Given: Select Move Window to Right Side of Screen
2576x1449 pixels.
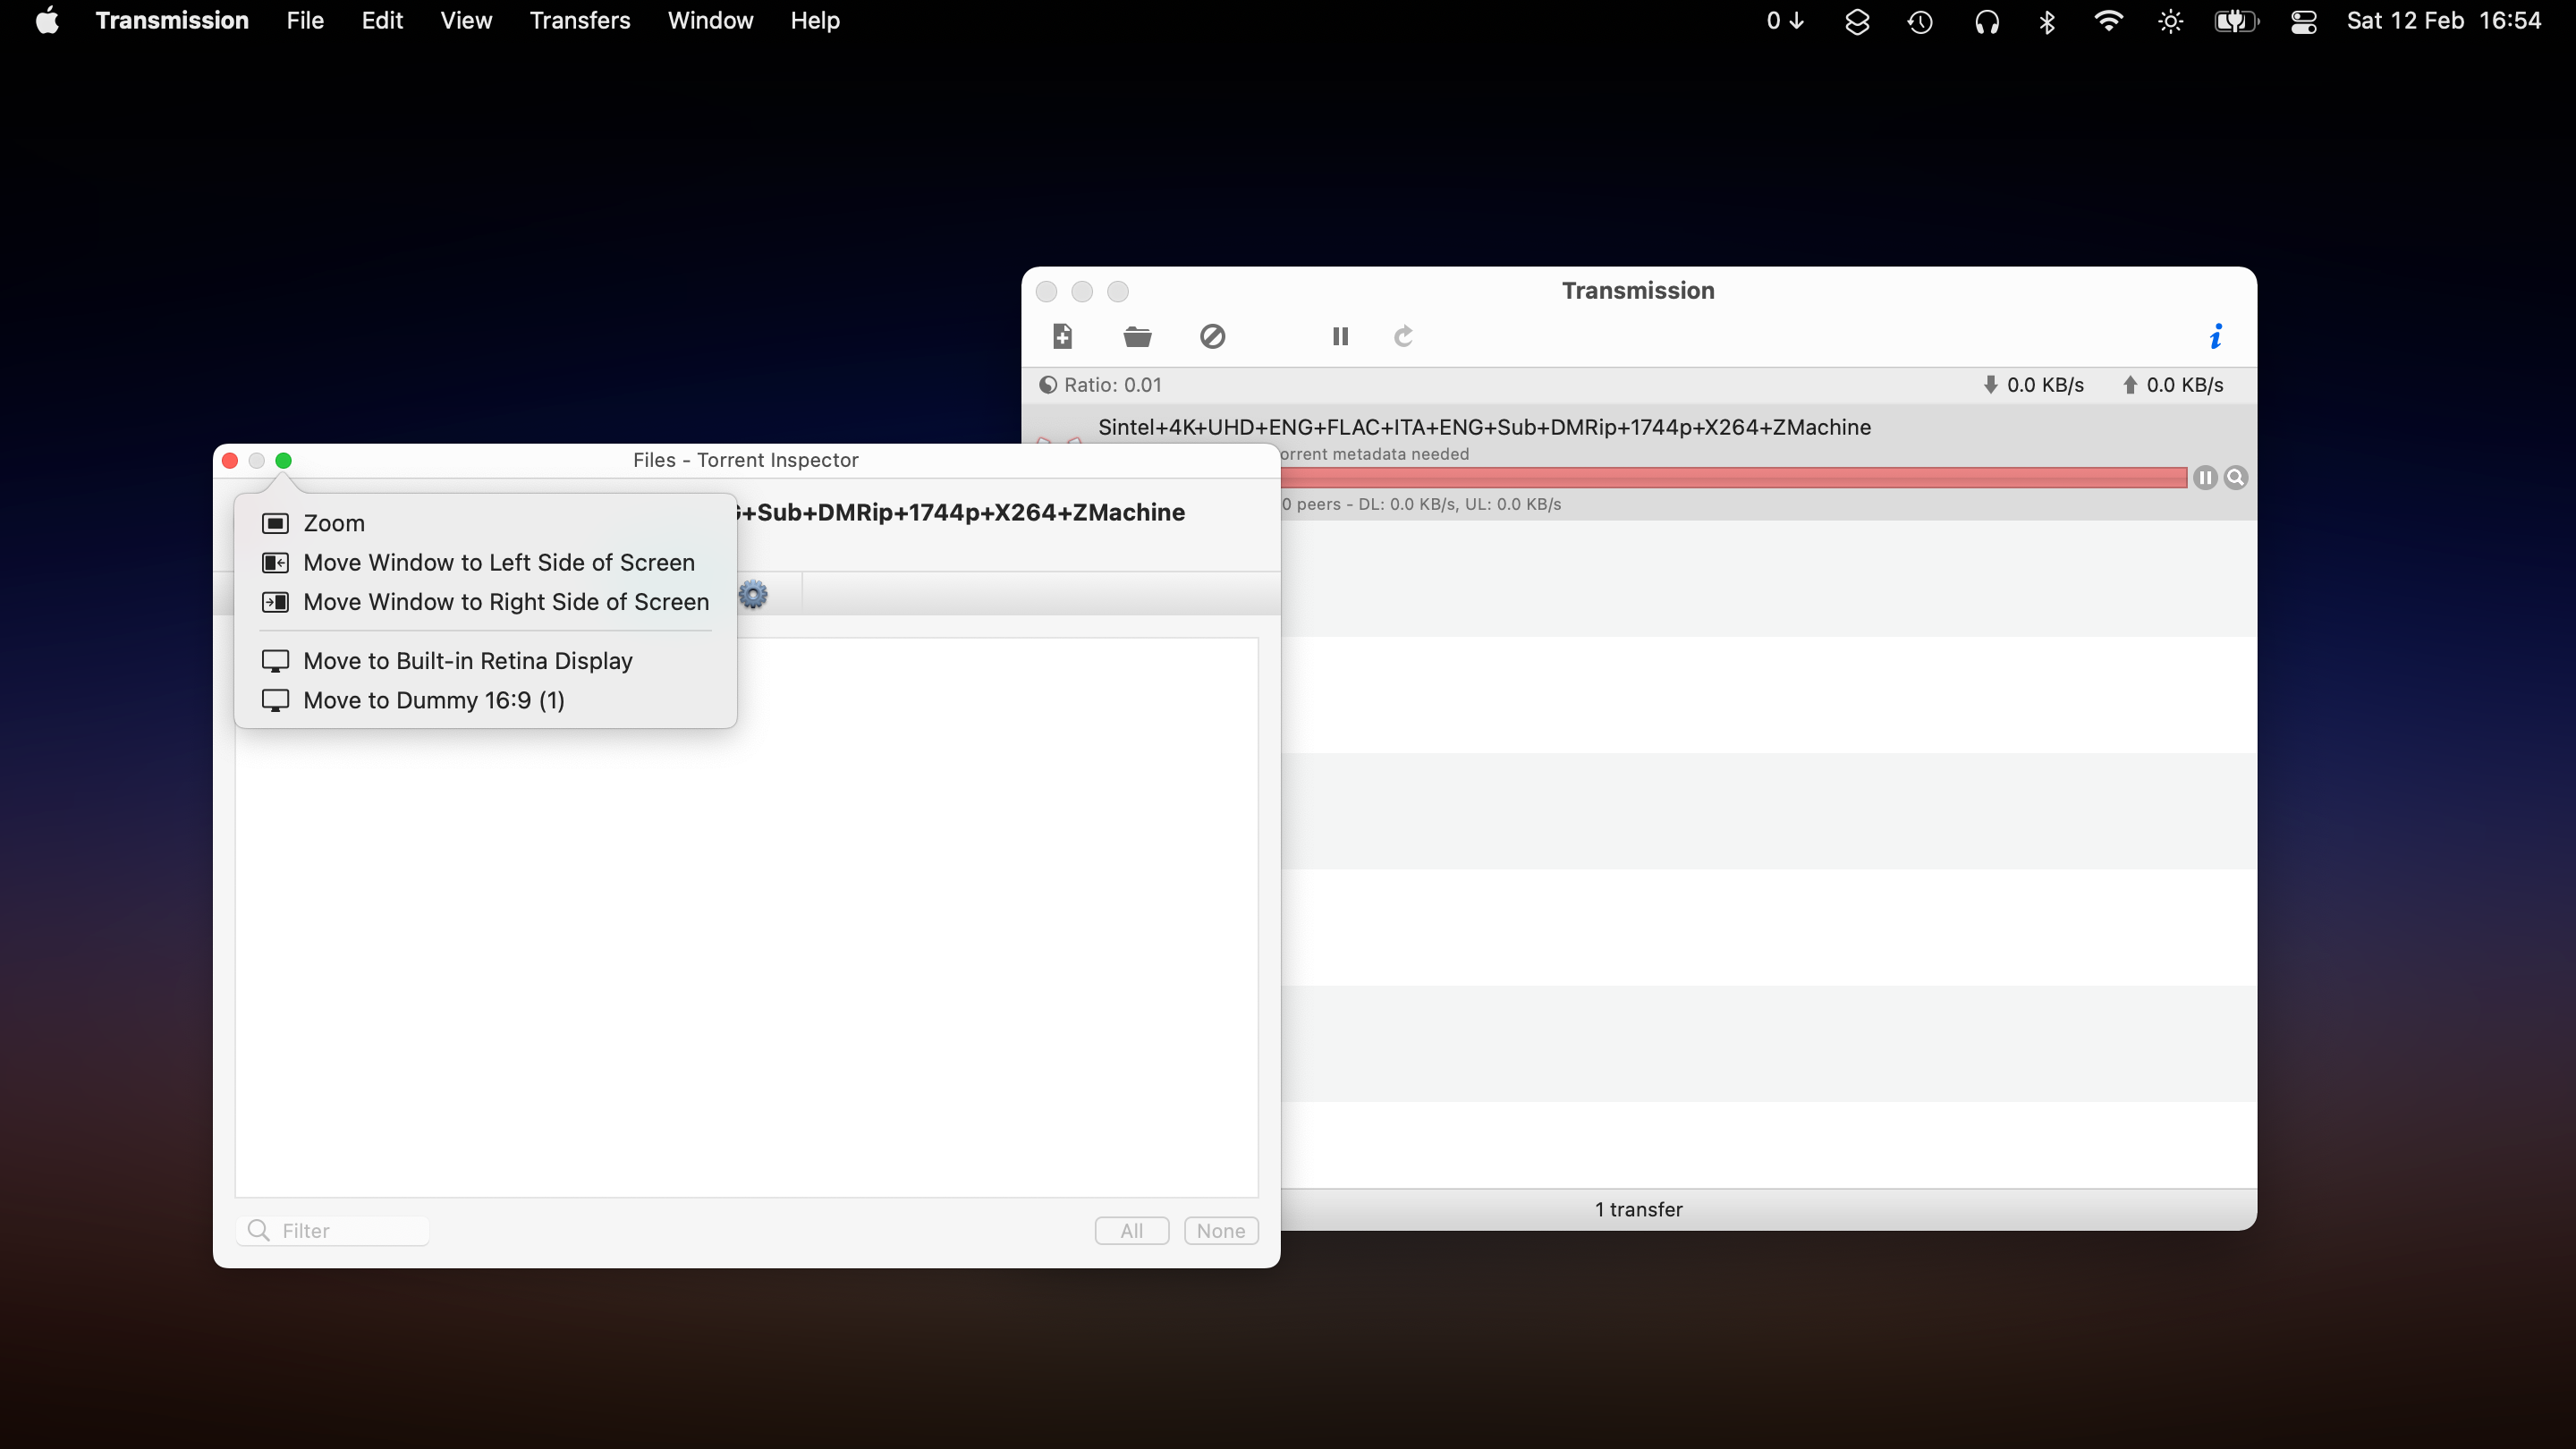Looking at the screenshot, I should coord(485,602).
